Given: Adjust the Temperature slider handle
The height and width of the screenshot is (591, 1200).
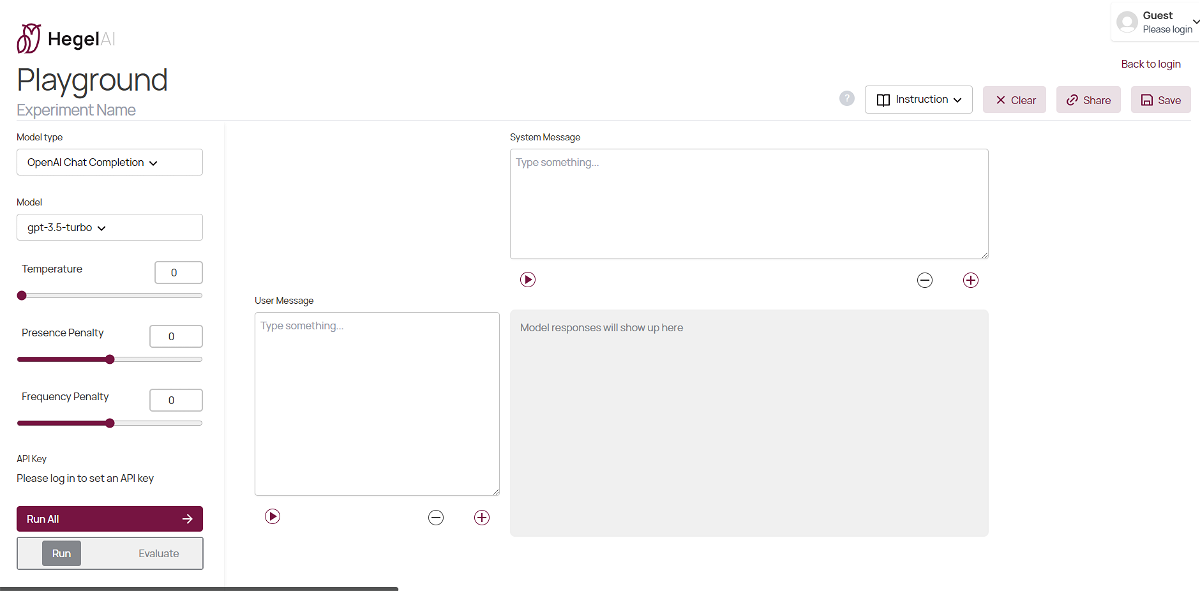Looking at the screenshot, I should [22, 295].
